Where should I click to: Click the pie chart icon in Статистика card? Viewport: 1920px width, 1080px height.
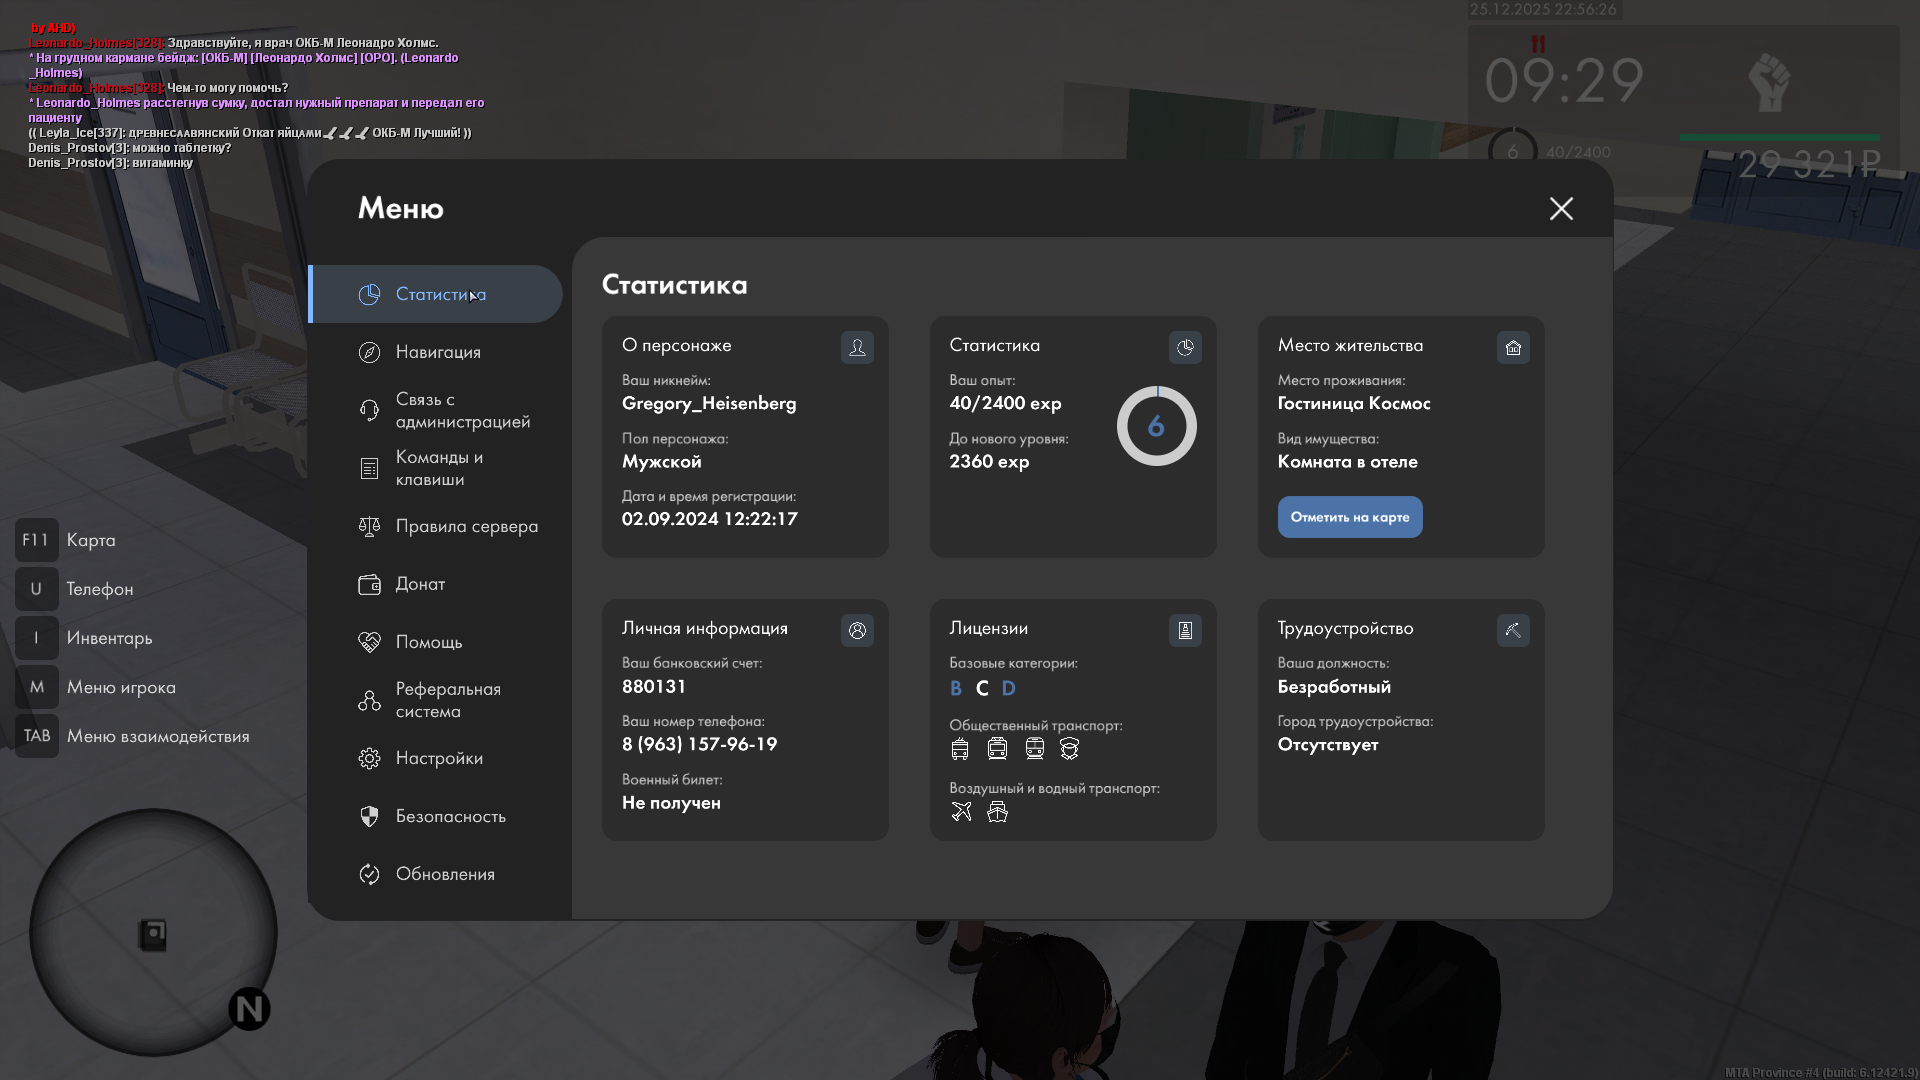tap(1185, 347)
